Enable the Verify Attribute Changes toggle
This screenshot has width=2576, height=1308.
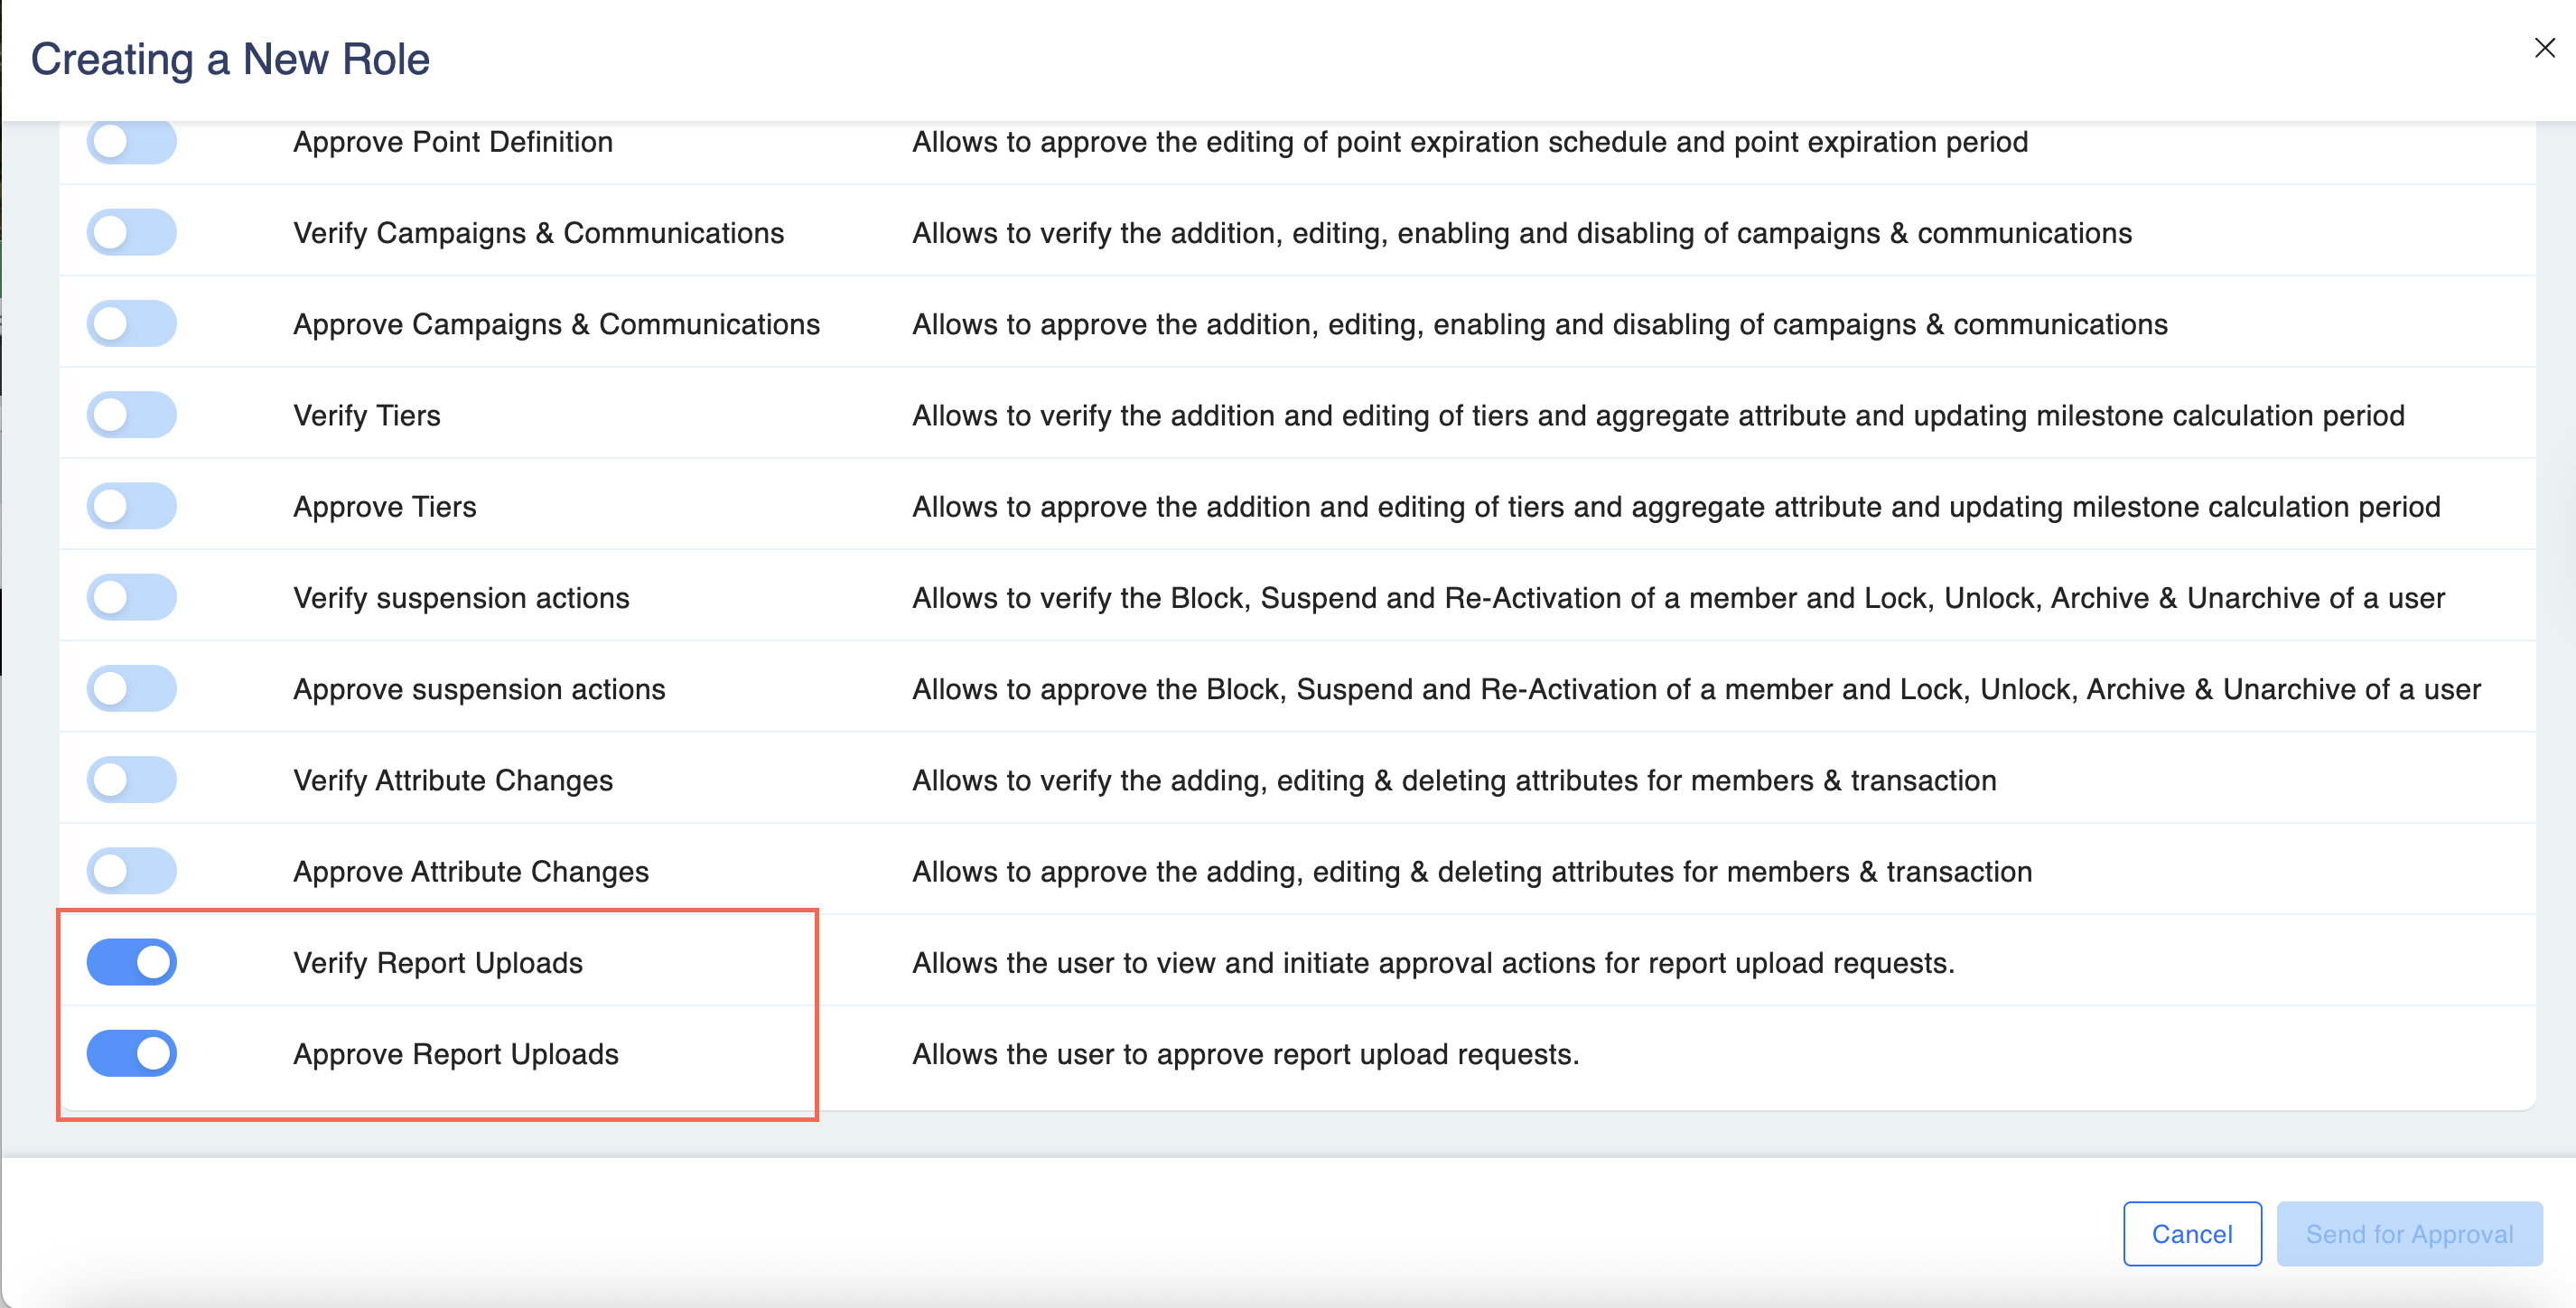[131, 780]
